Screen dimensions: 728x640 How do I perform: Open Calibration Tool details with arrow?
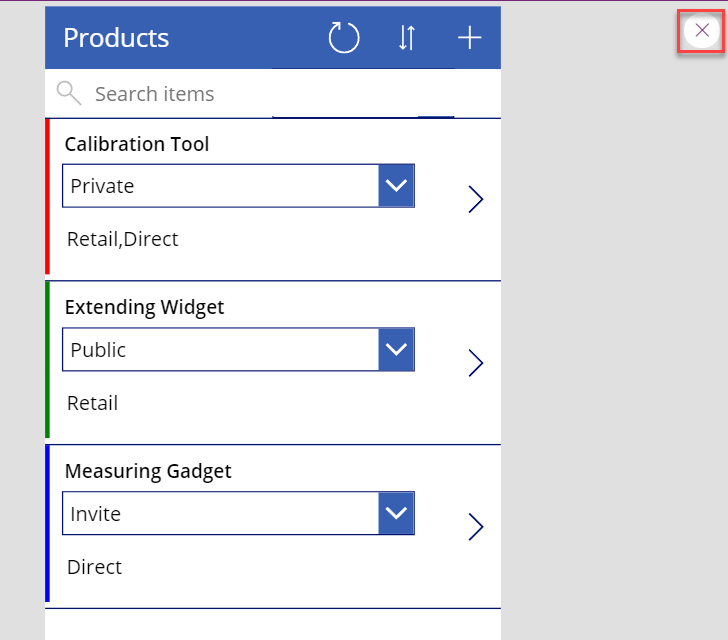(x=475, y=199)
